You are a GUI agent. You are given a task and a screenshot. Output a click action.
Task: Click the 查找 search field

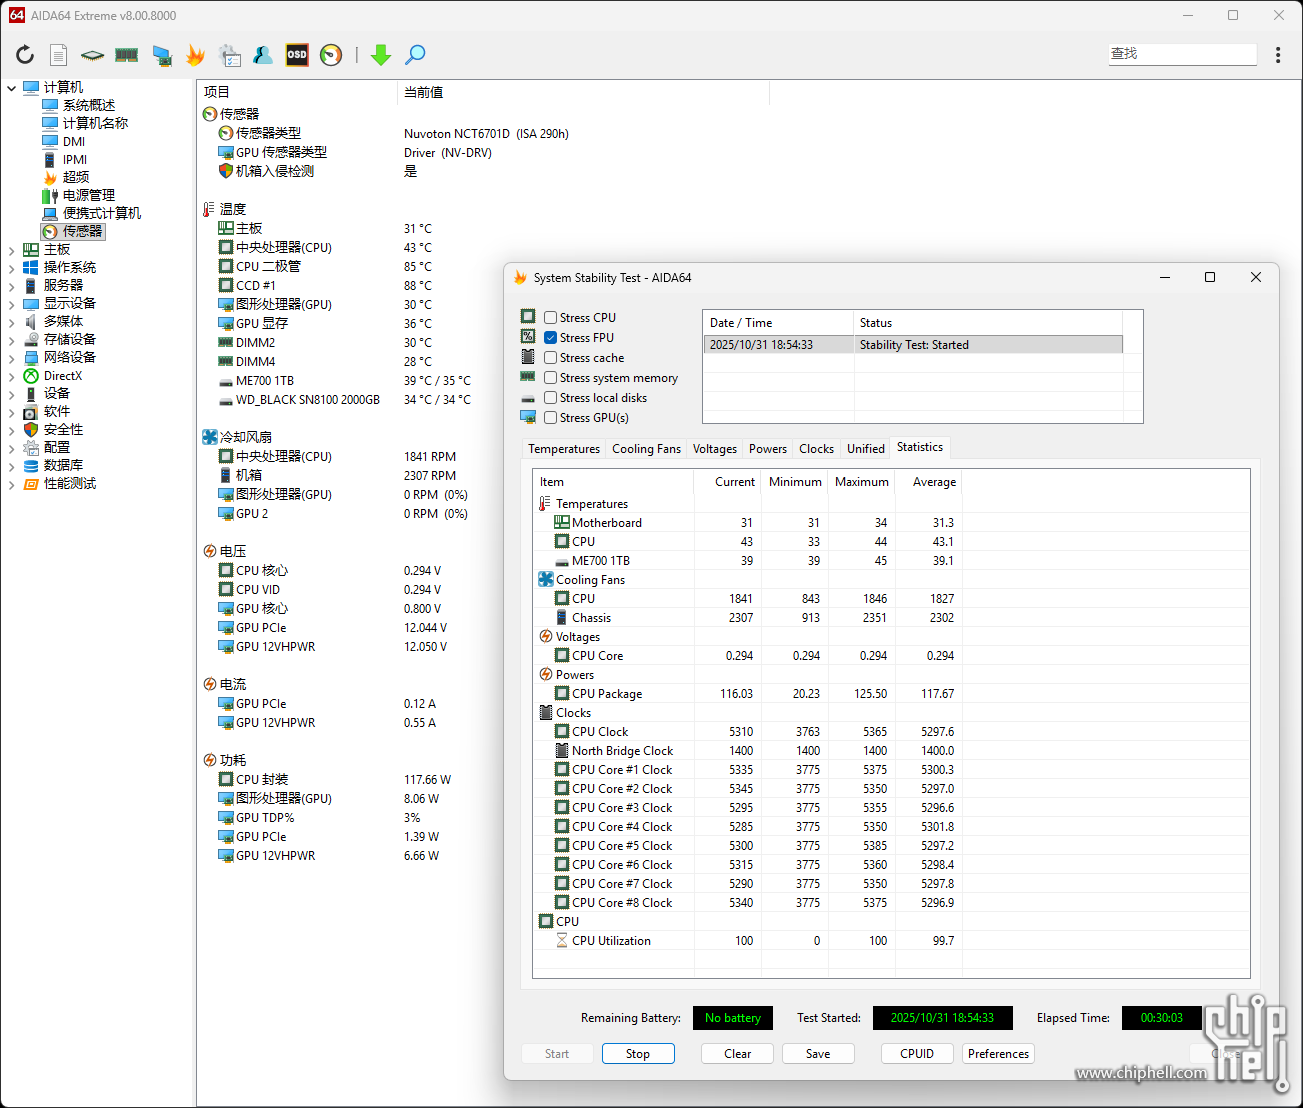tap(1182, 54)
